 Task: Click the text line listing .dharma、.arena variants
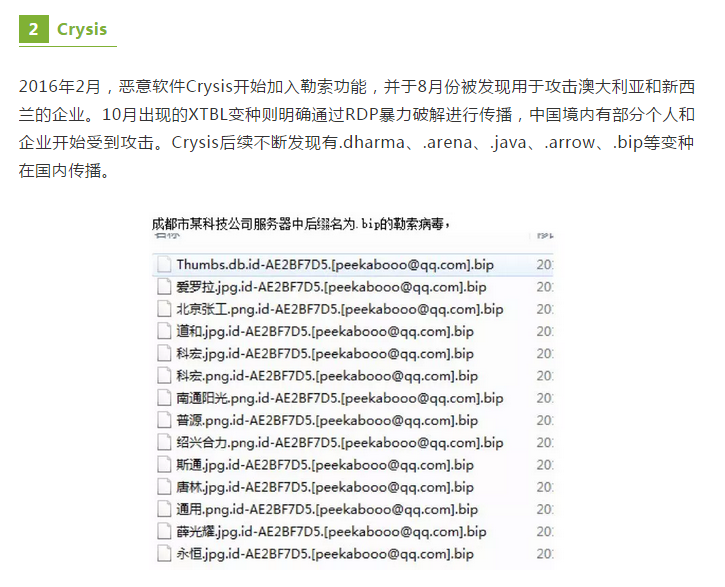(x=356, y=143)
